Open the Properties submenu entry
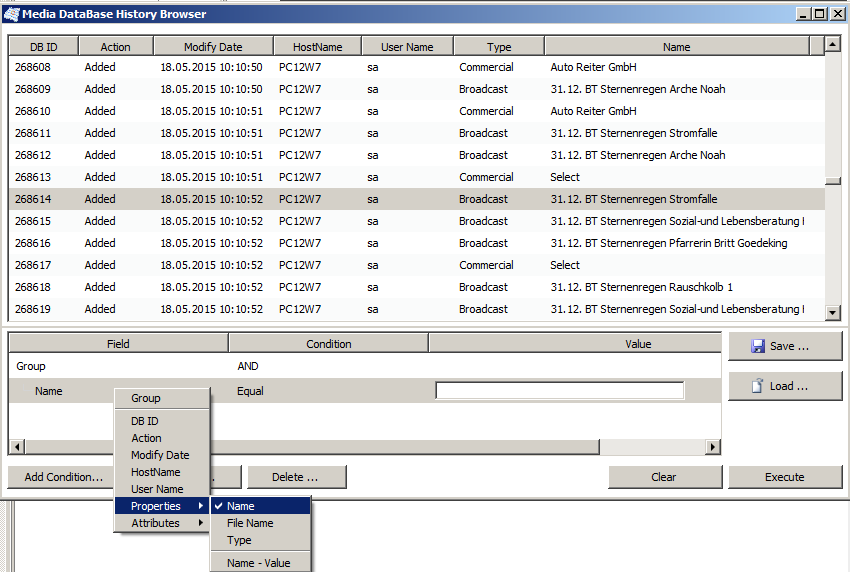Screen dimensions: 850x572 tap(162, 506)
